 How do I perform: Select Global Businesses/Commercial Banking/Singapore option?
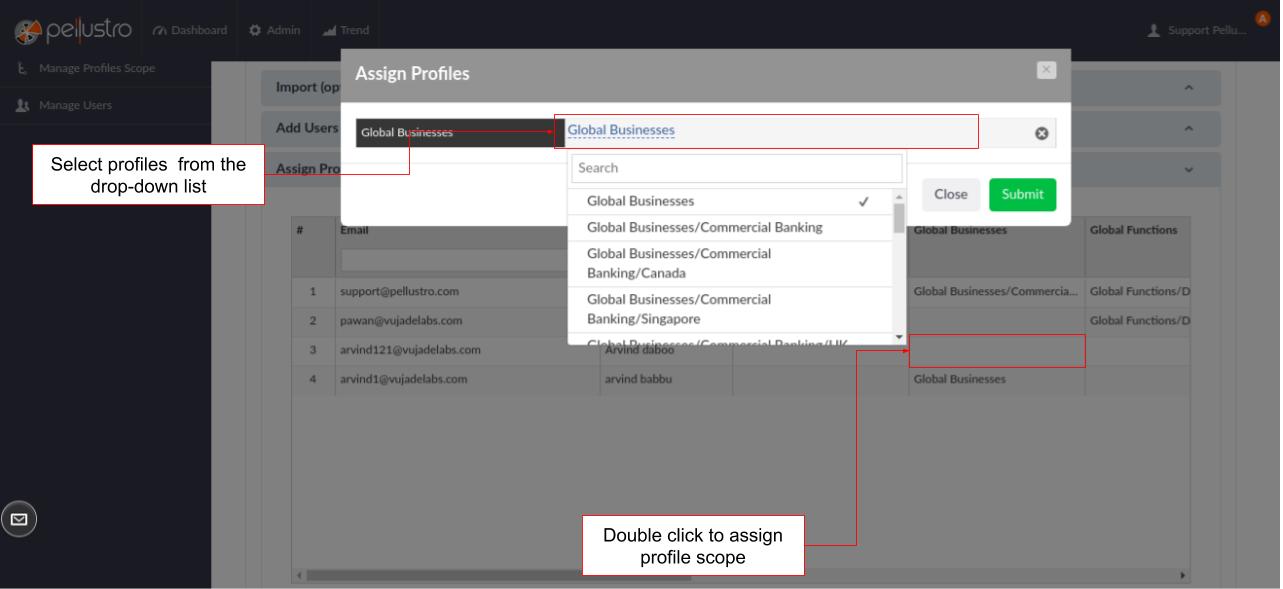pos(729,309)
